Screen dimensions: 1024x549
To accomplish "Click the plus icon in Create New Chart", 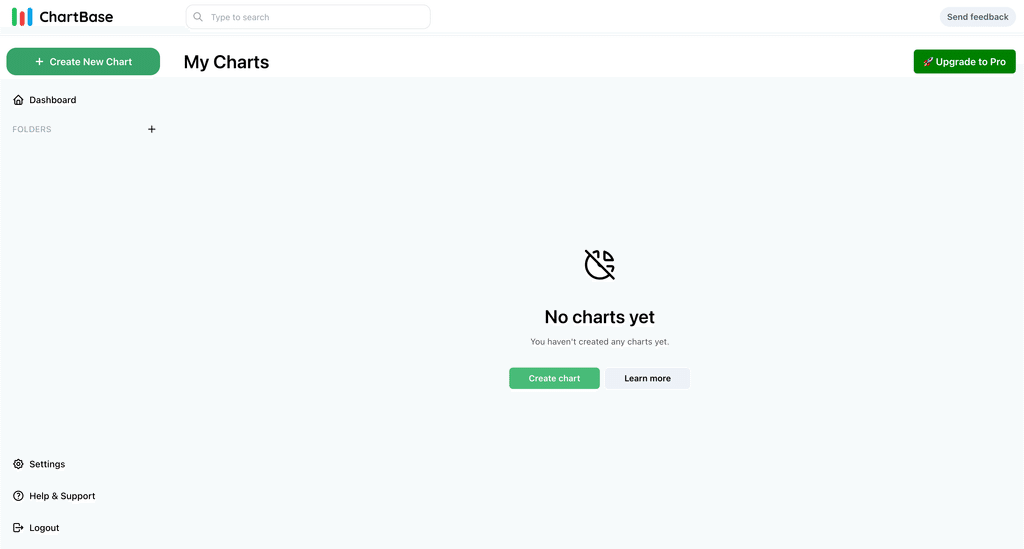I will tap(39, 61).
